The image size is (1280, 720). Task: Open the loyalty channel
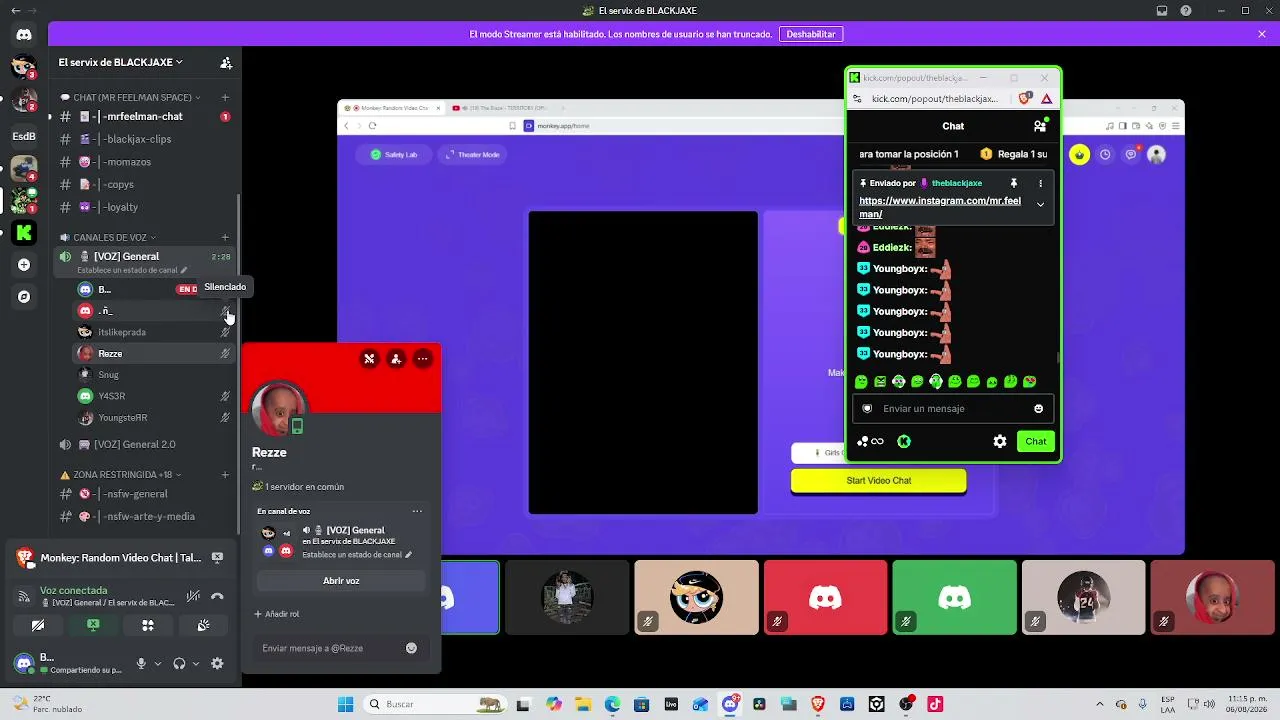click(x=145, y=207)
